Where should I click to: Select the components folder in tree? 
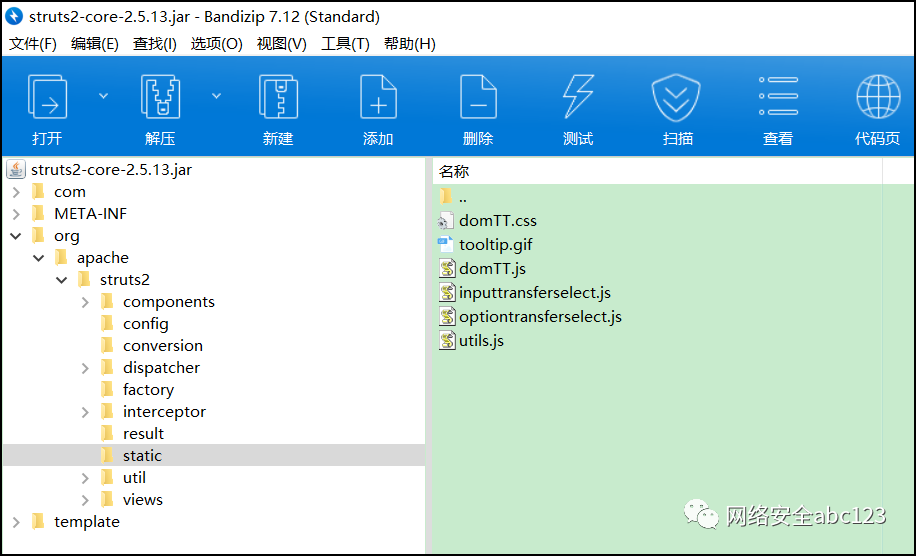coord(169,303)
